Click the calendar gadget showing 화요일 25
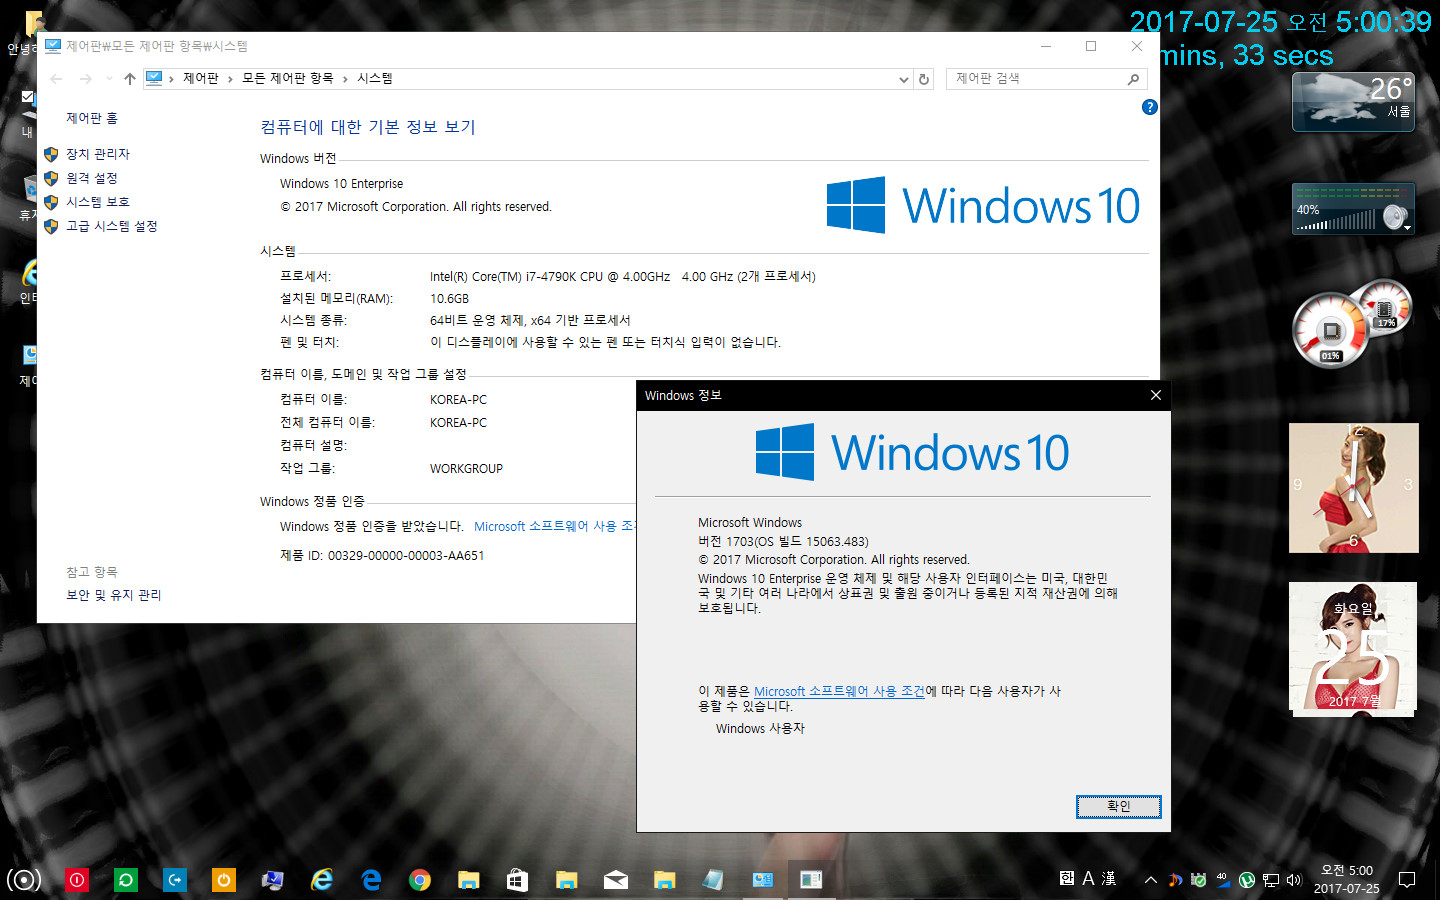Viewport: 1440px width, 900px height. [1353, 649]
